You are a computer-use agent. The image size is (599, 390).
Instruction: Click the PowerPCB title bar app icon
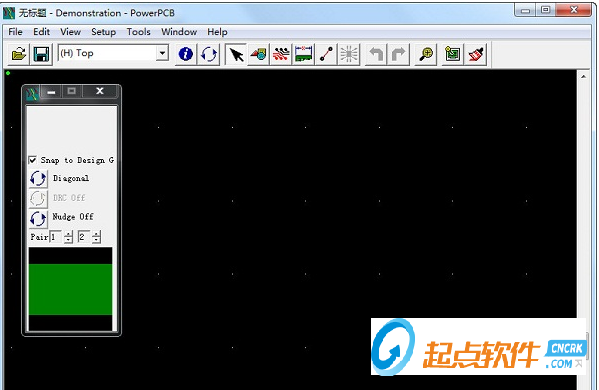point(9,13)
